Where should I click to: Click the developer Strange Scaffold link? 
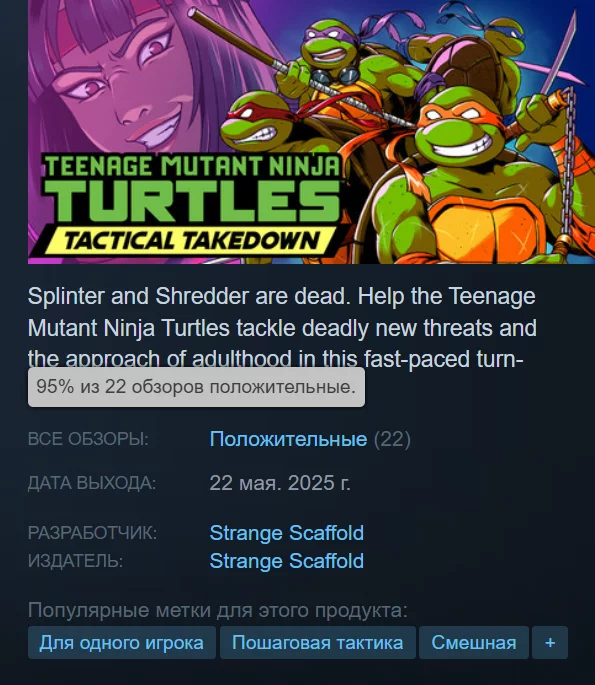(287, 533)
